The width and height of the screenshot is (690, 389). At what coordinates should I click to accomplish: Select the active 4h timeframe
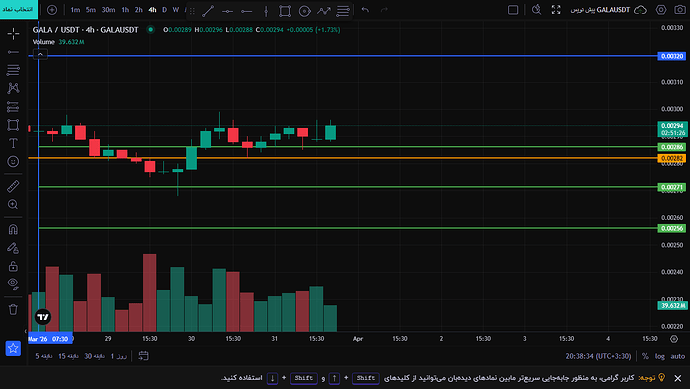tap(152, 10)
